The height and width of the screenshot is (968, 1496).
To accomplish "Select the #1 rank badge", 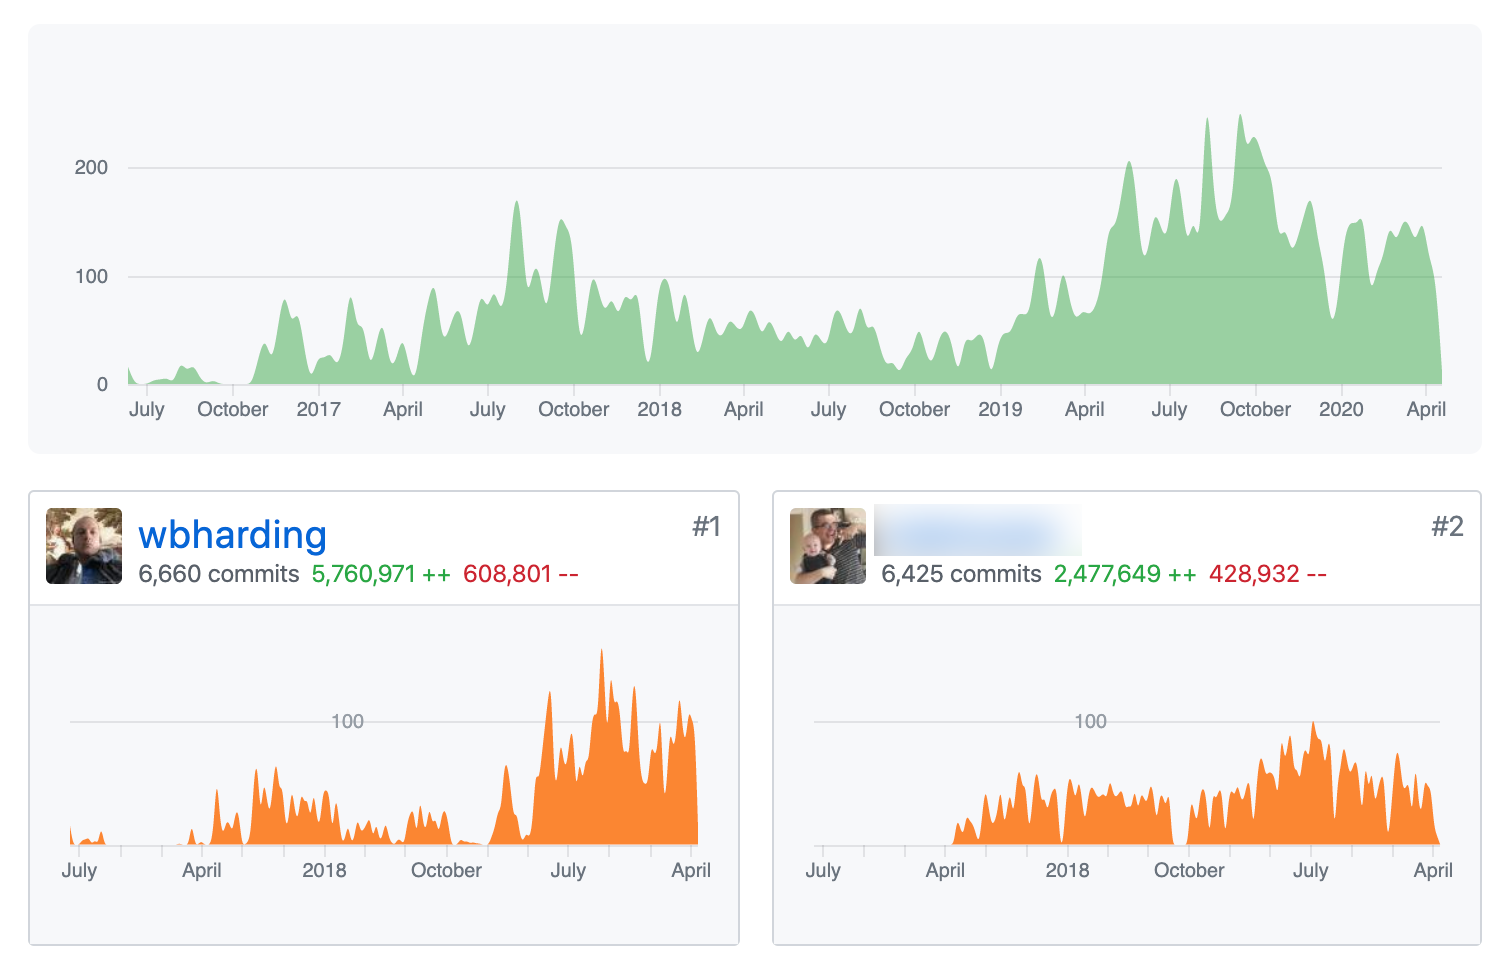I will click(708, 525).
